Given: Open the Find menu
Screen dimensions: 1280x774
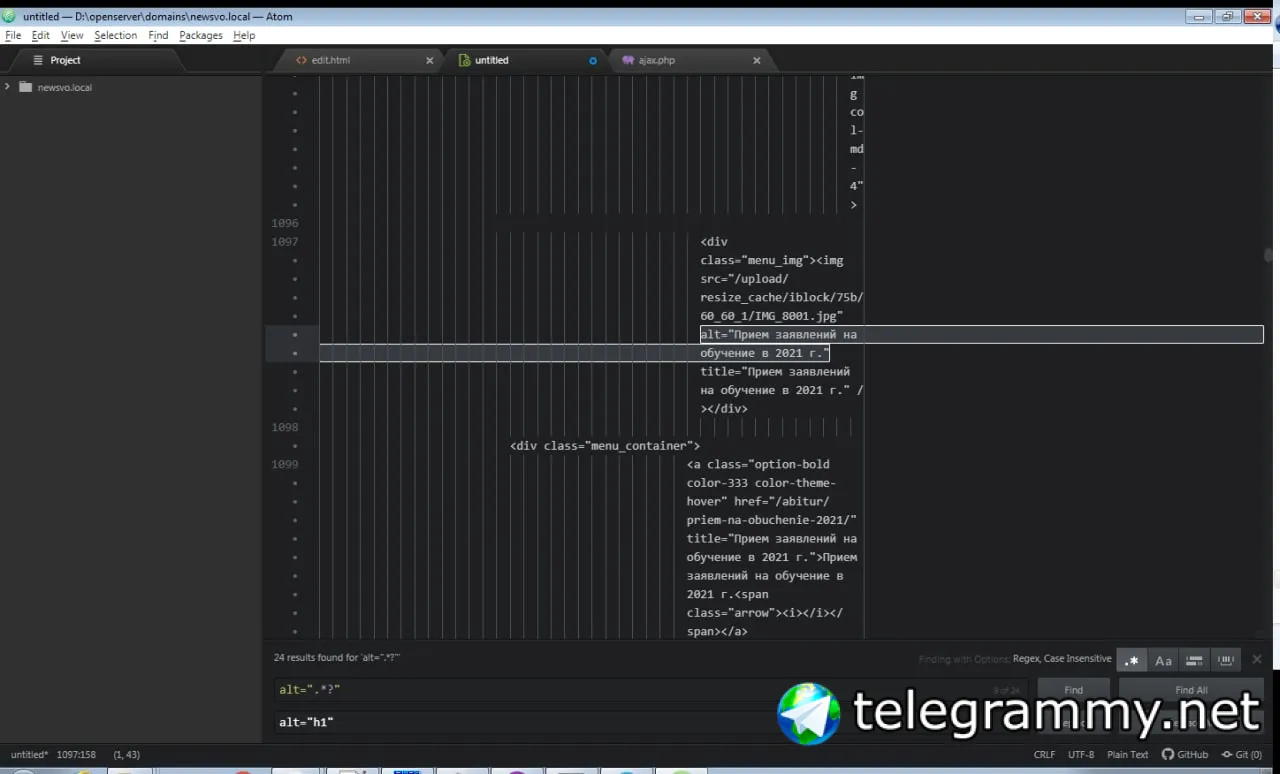Looking at the screenshot, I should pyautogui.click(x=158, y=35).
